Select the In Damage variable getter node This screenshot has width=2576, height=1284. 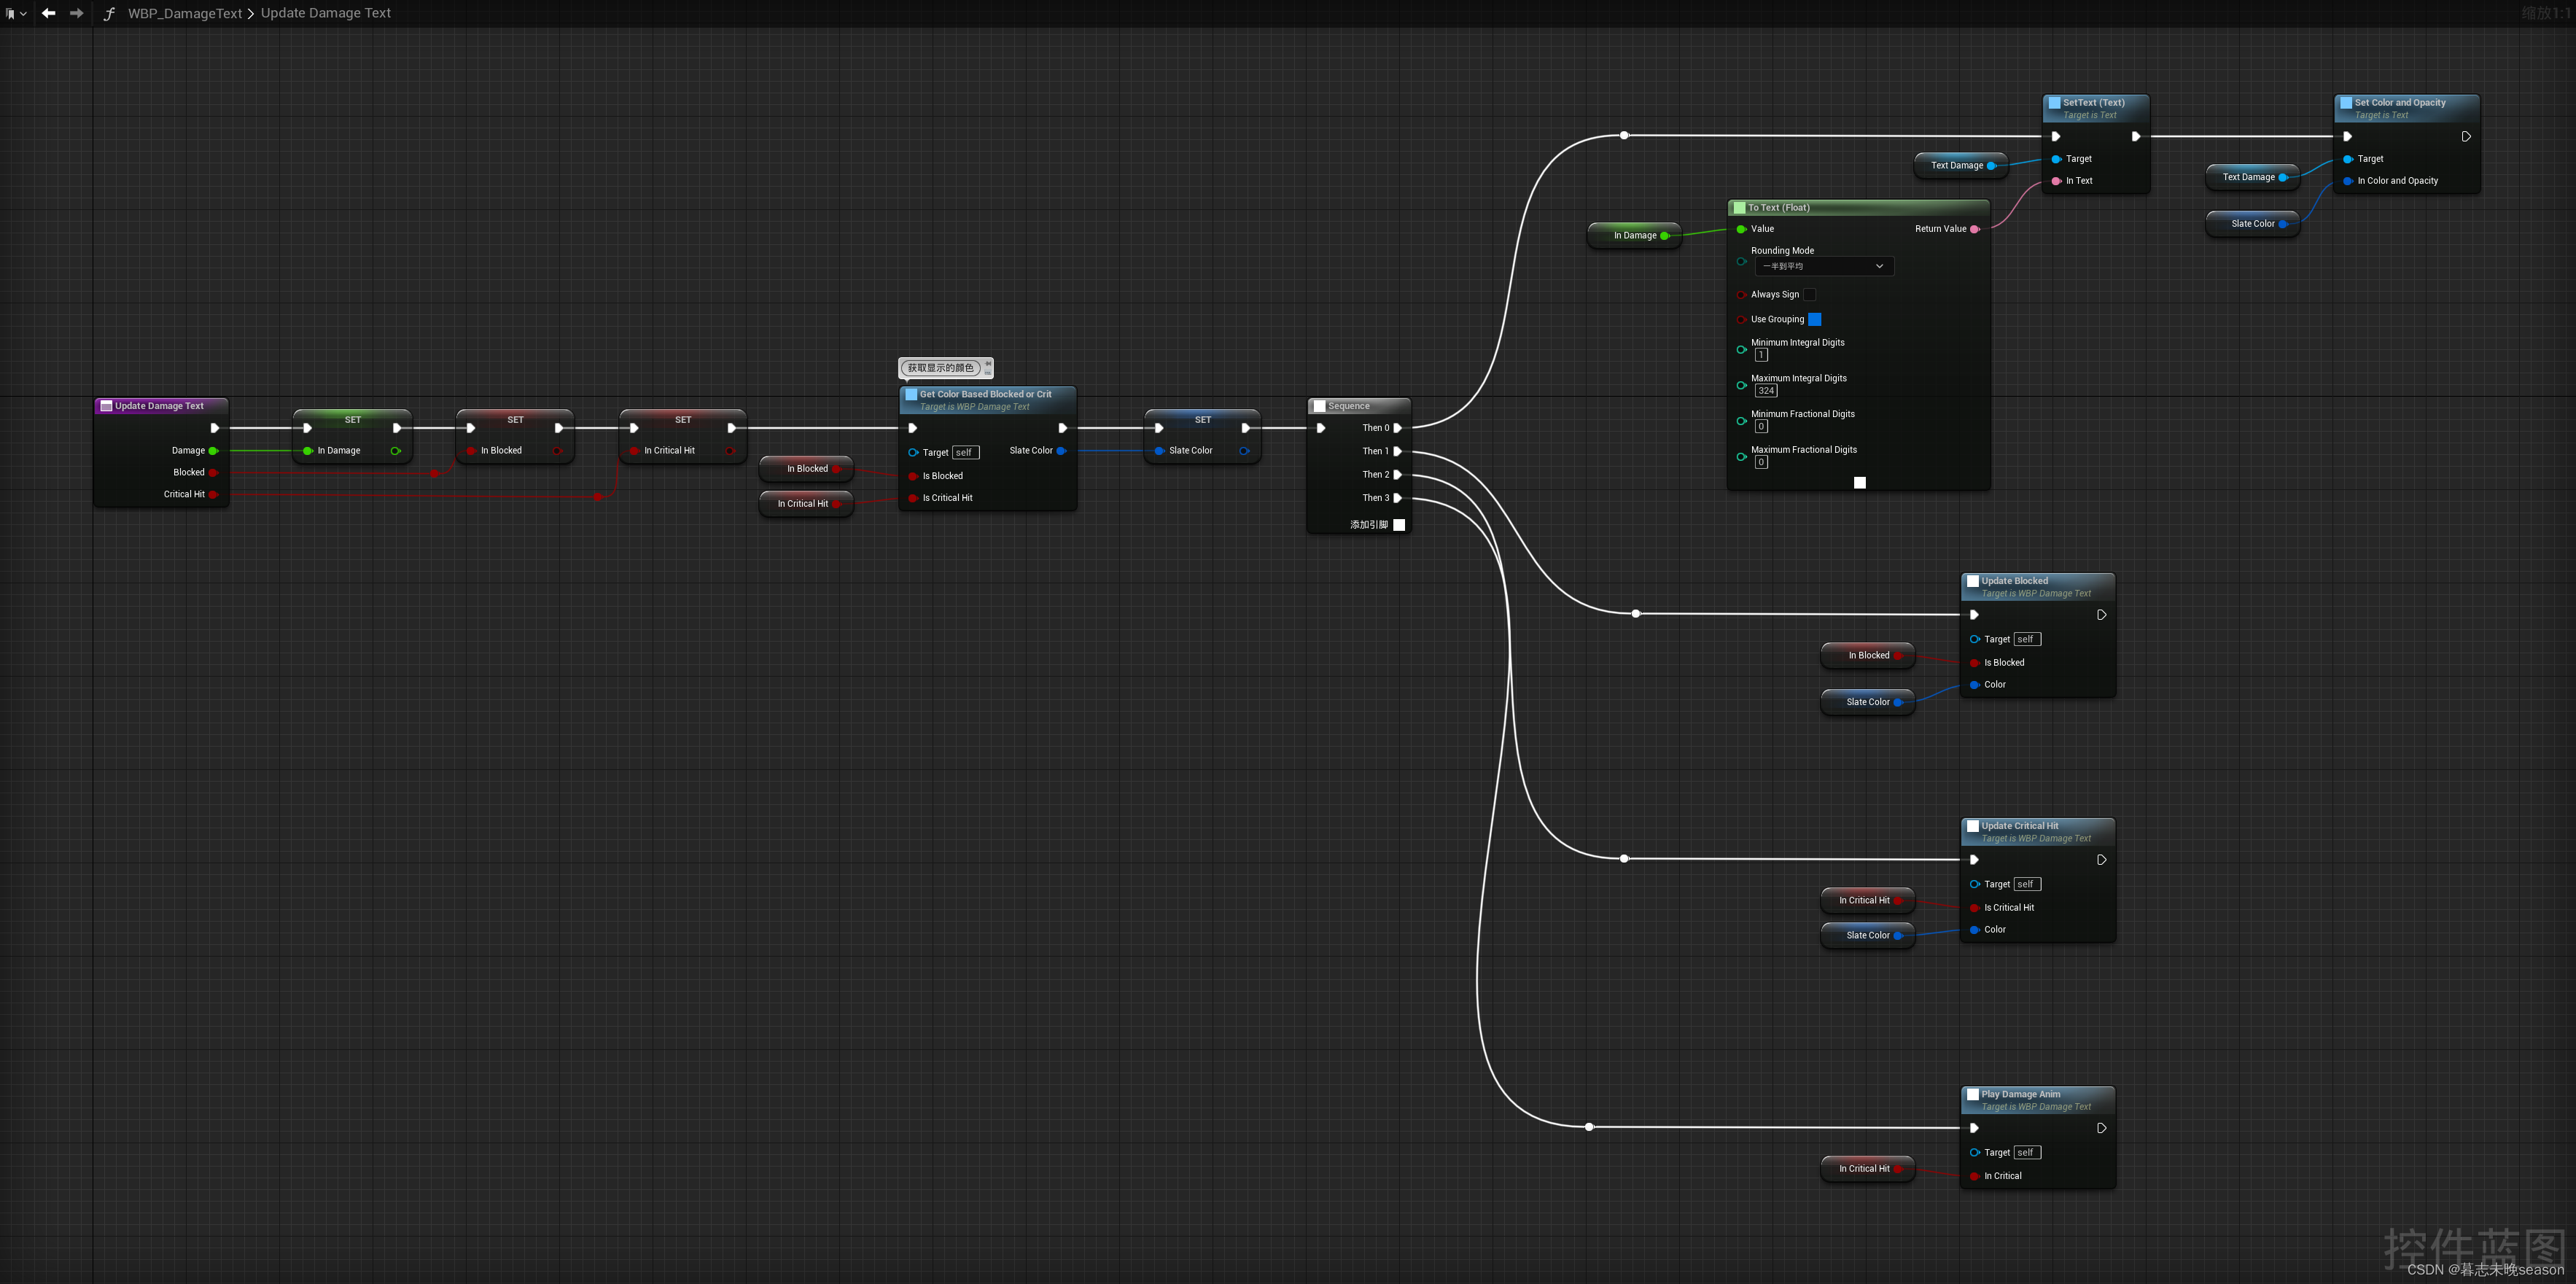[x=1634, y=236]
